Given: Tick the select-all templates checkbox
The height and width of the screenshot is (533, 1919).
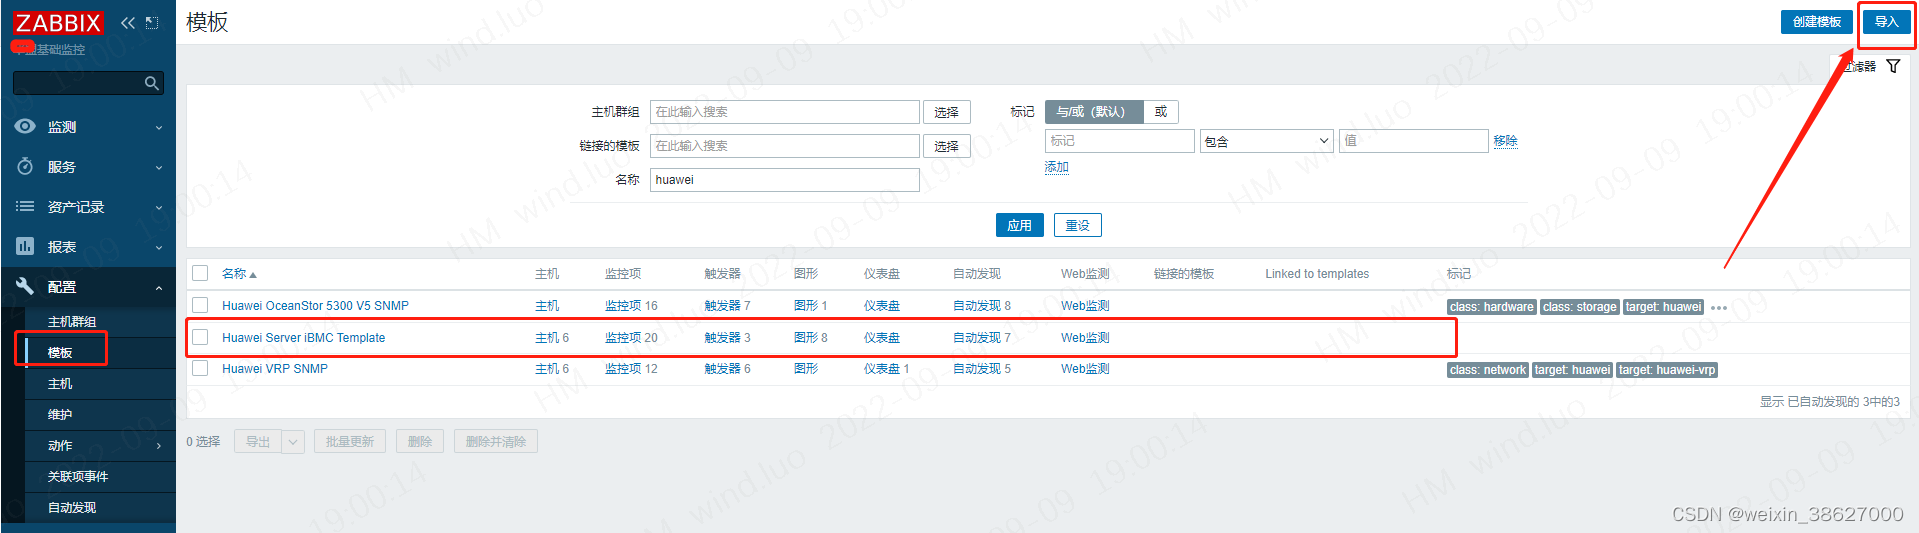Looking at the screenshot, I should (200, 273).
